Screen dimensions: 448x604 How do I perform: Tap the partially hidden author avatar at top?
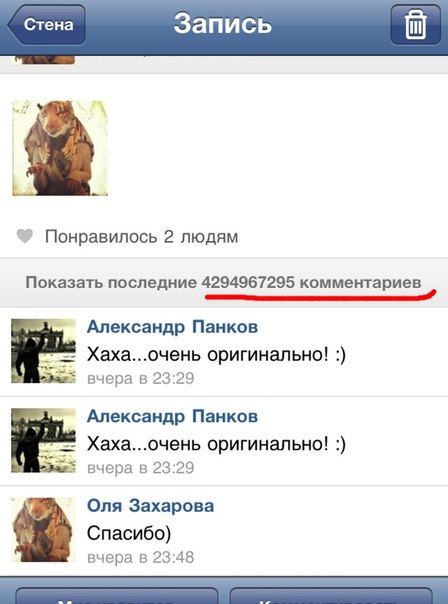pyautogui.click(x=45, y=60)
